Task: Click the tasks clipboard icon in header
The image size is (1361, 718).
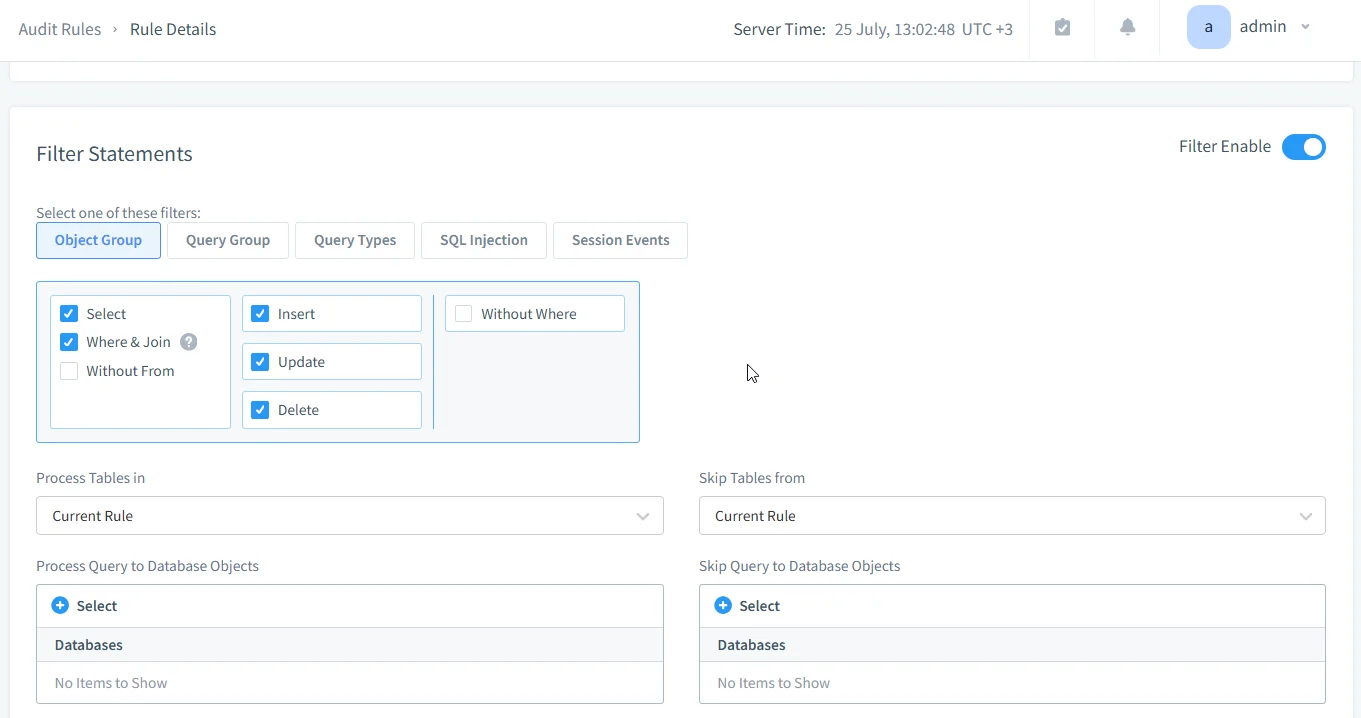Action: [x=1062, y=28]
